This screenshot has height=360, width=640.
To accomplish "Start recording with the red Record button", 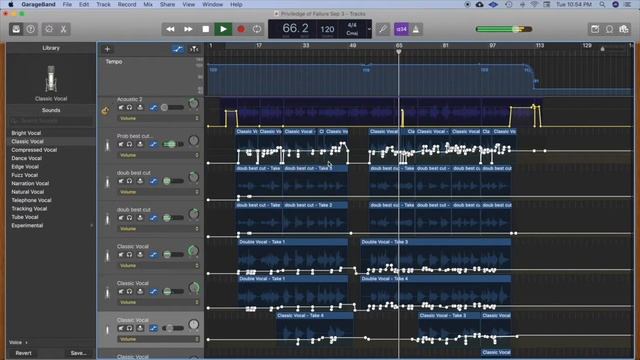I will tap(241, 29).
